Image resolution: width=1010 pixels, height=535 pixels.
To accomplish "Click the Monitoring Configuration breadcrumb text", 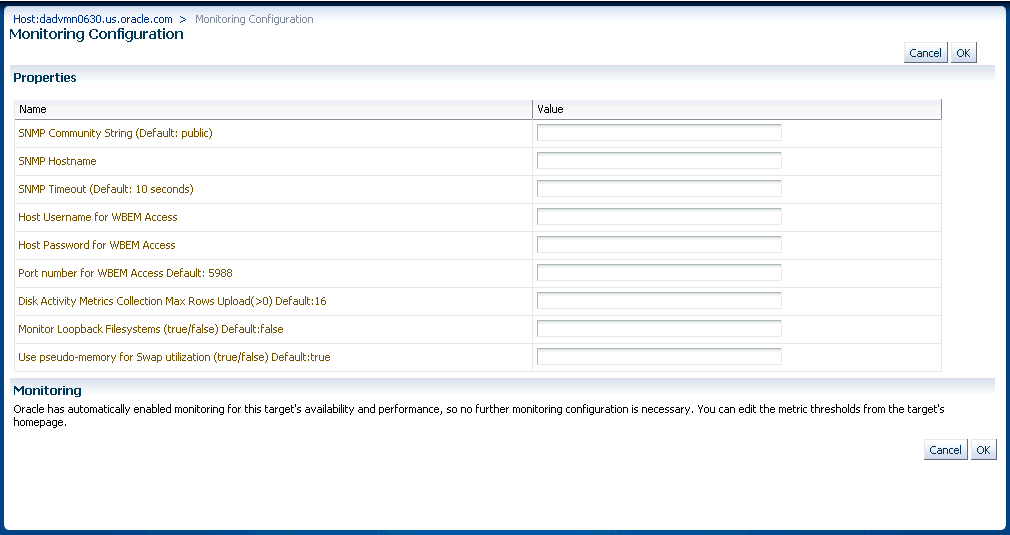I will [254, 19].
